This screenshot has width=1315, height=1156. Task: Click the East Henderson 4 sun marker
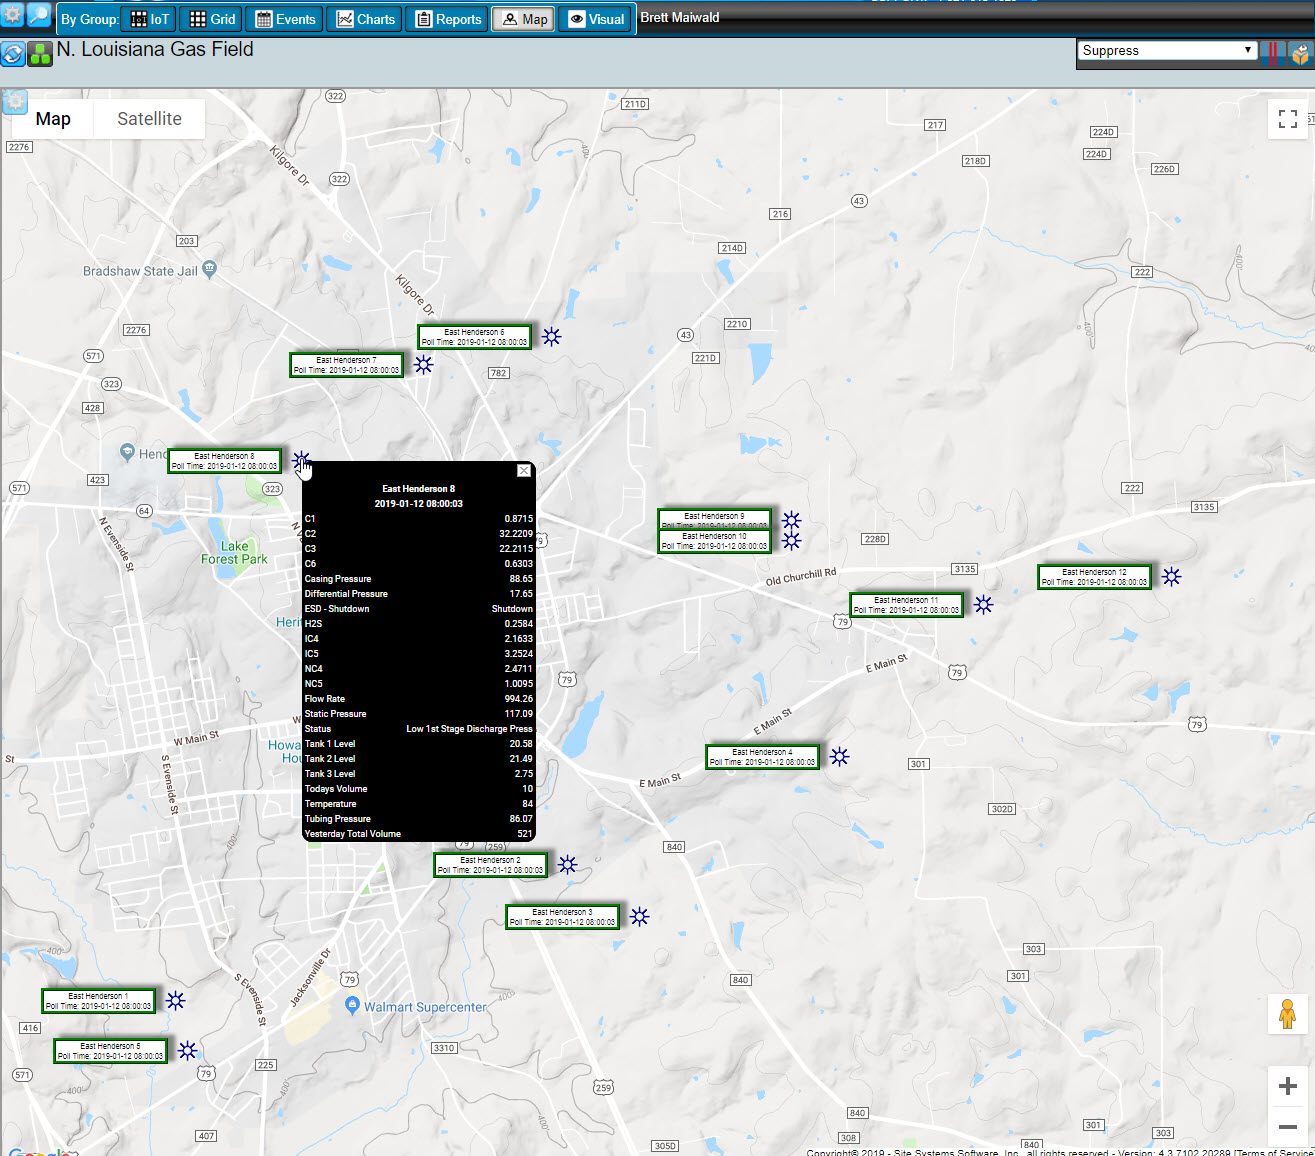(x=840, y=757)
